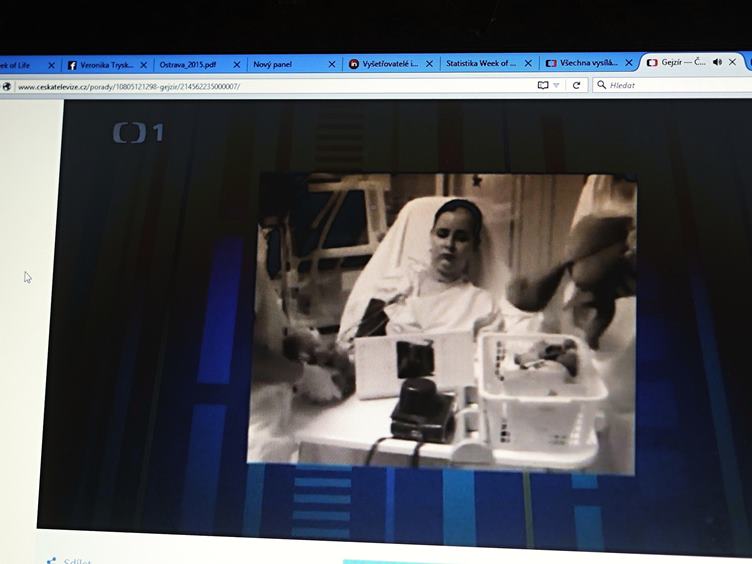Open the Všechna vysílá... tab
752x564 pixels.
click(588, 63)
